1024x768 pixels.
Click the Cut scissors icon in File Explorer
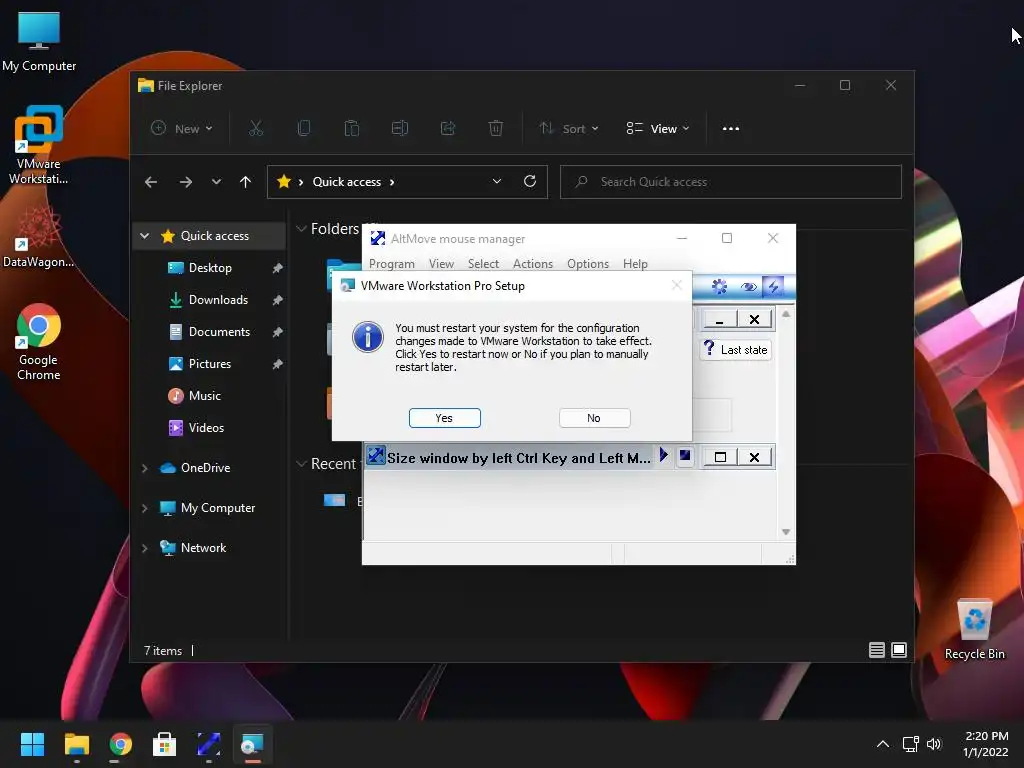click(x=256, y=129)
